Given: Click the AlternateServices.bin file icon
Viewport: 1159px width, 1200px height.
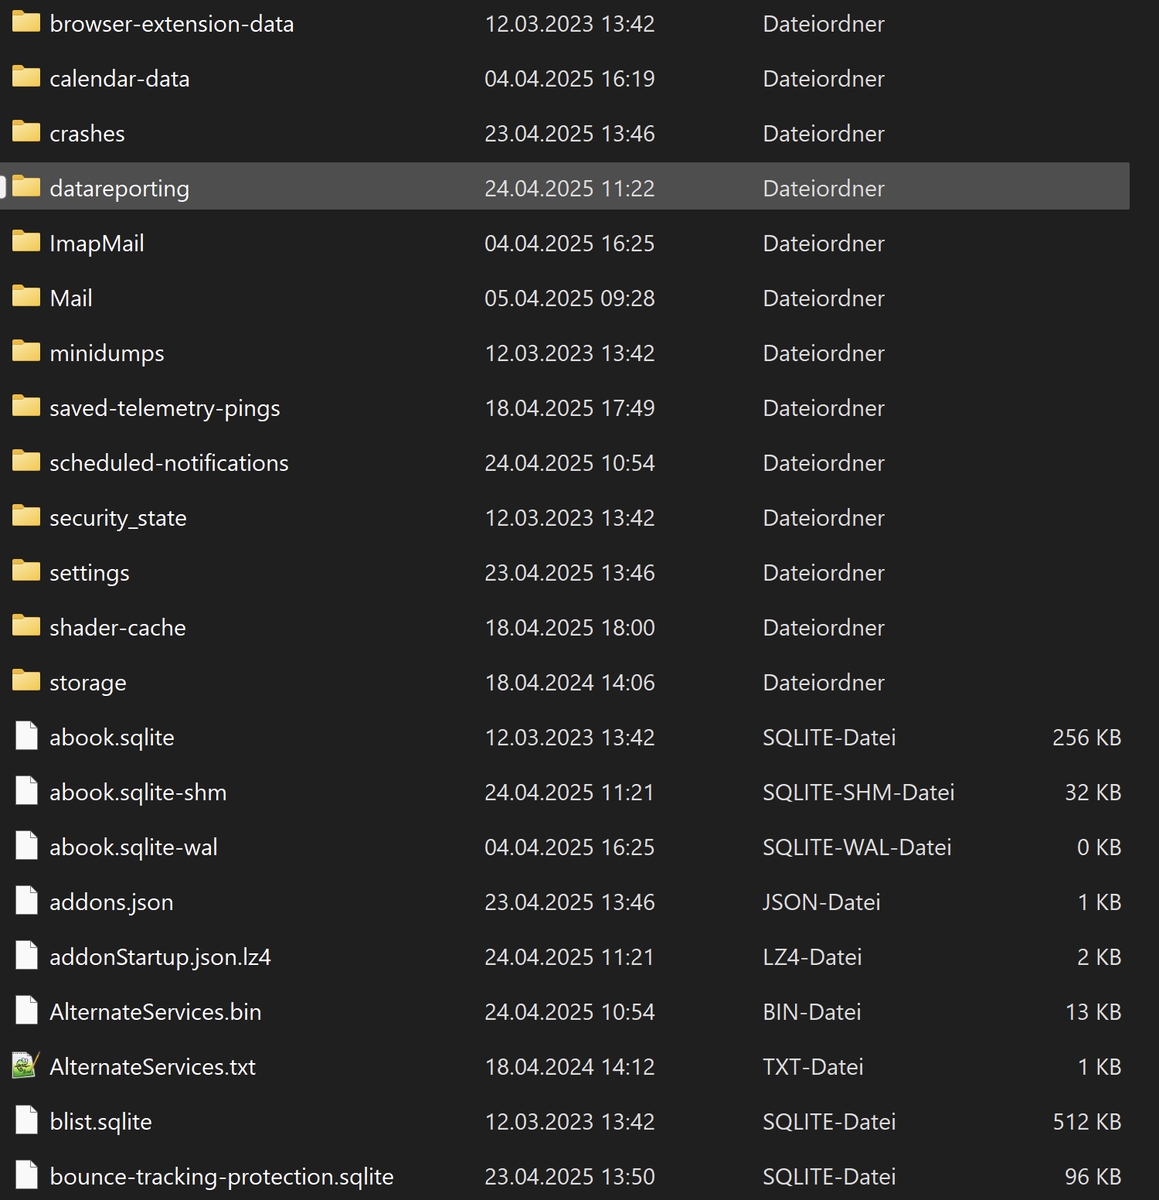Looking at the screenshot, I should (26, 1011).
